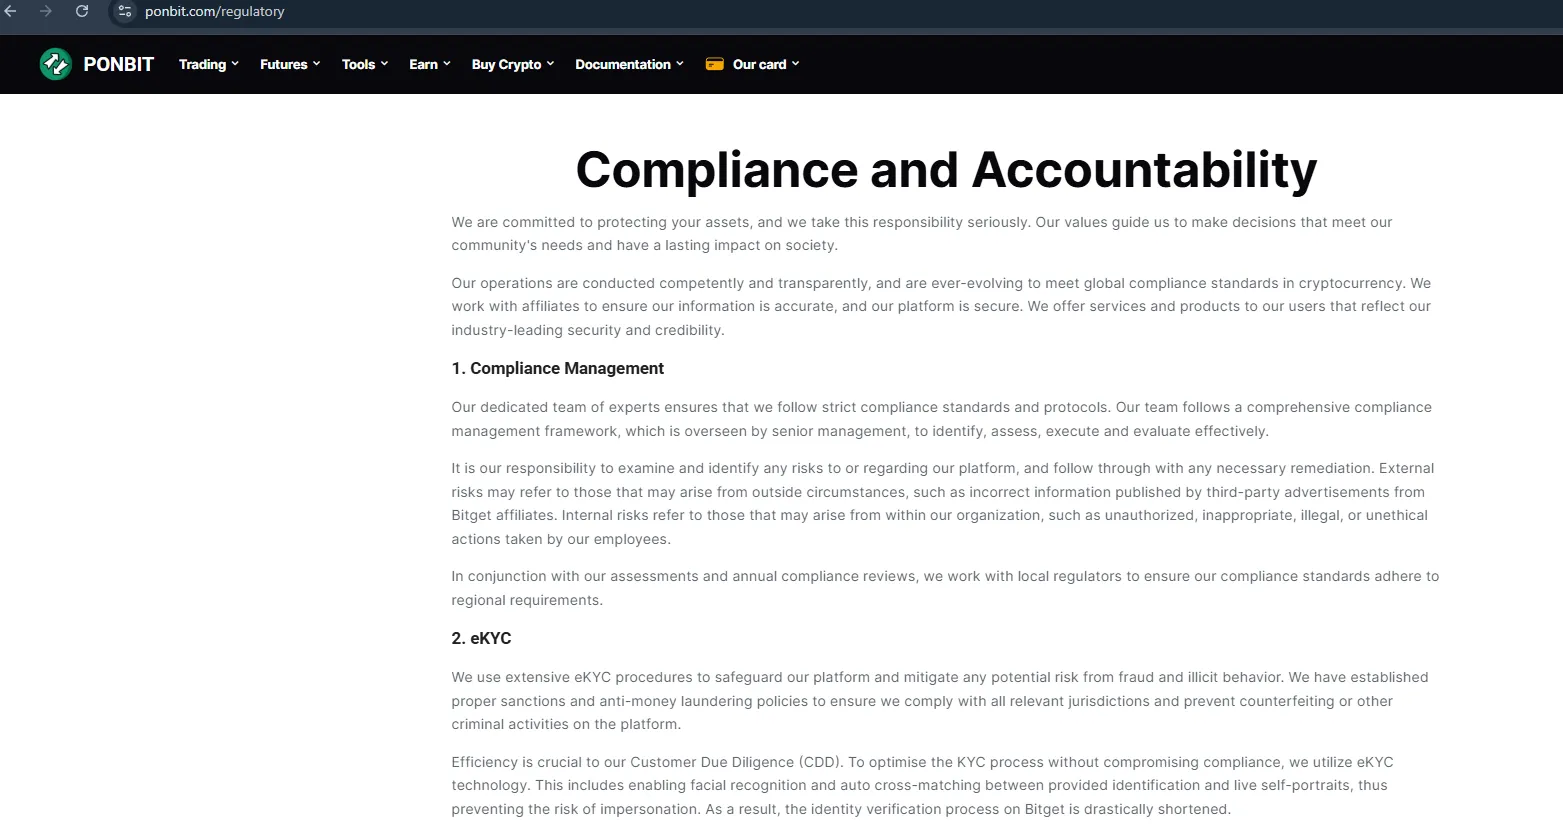Open site information icon in address bar
The image size is (1563, 829).
(x=124, y=11)
